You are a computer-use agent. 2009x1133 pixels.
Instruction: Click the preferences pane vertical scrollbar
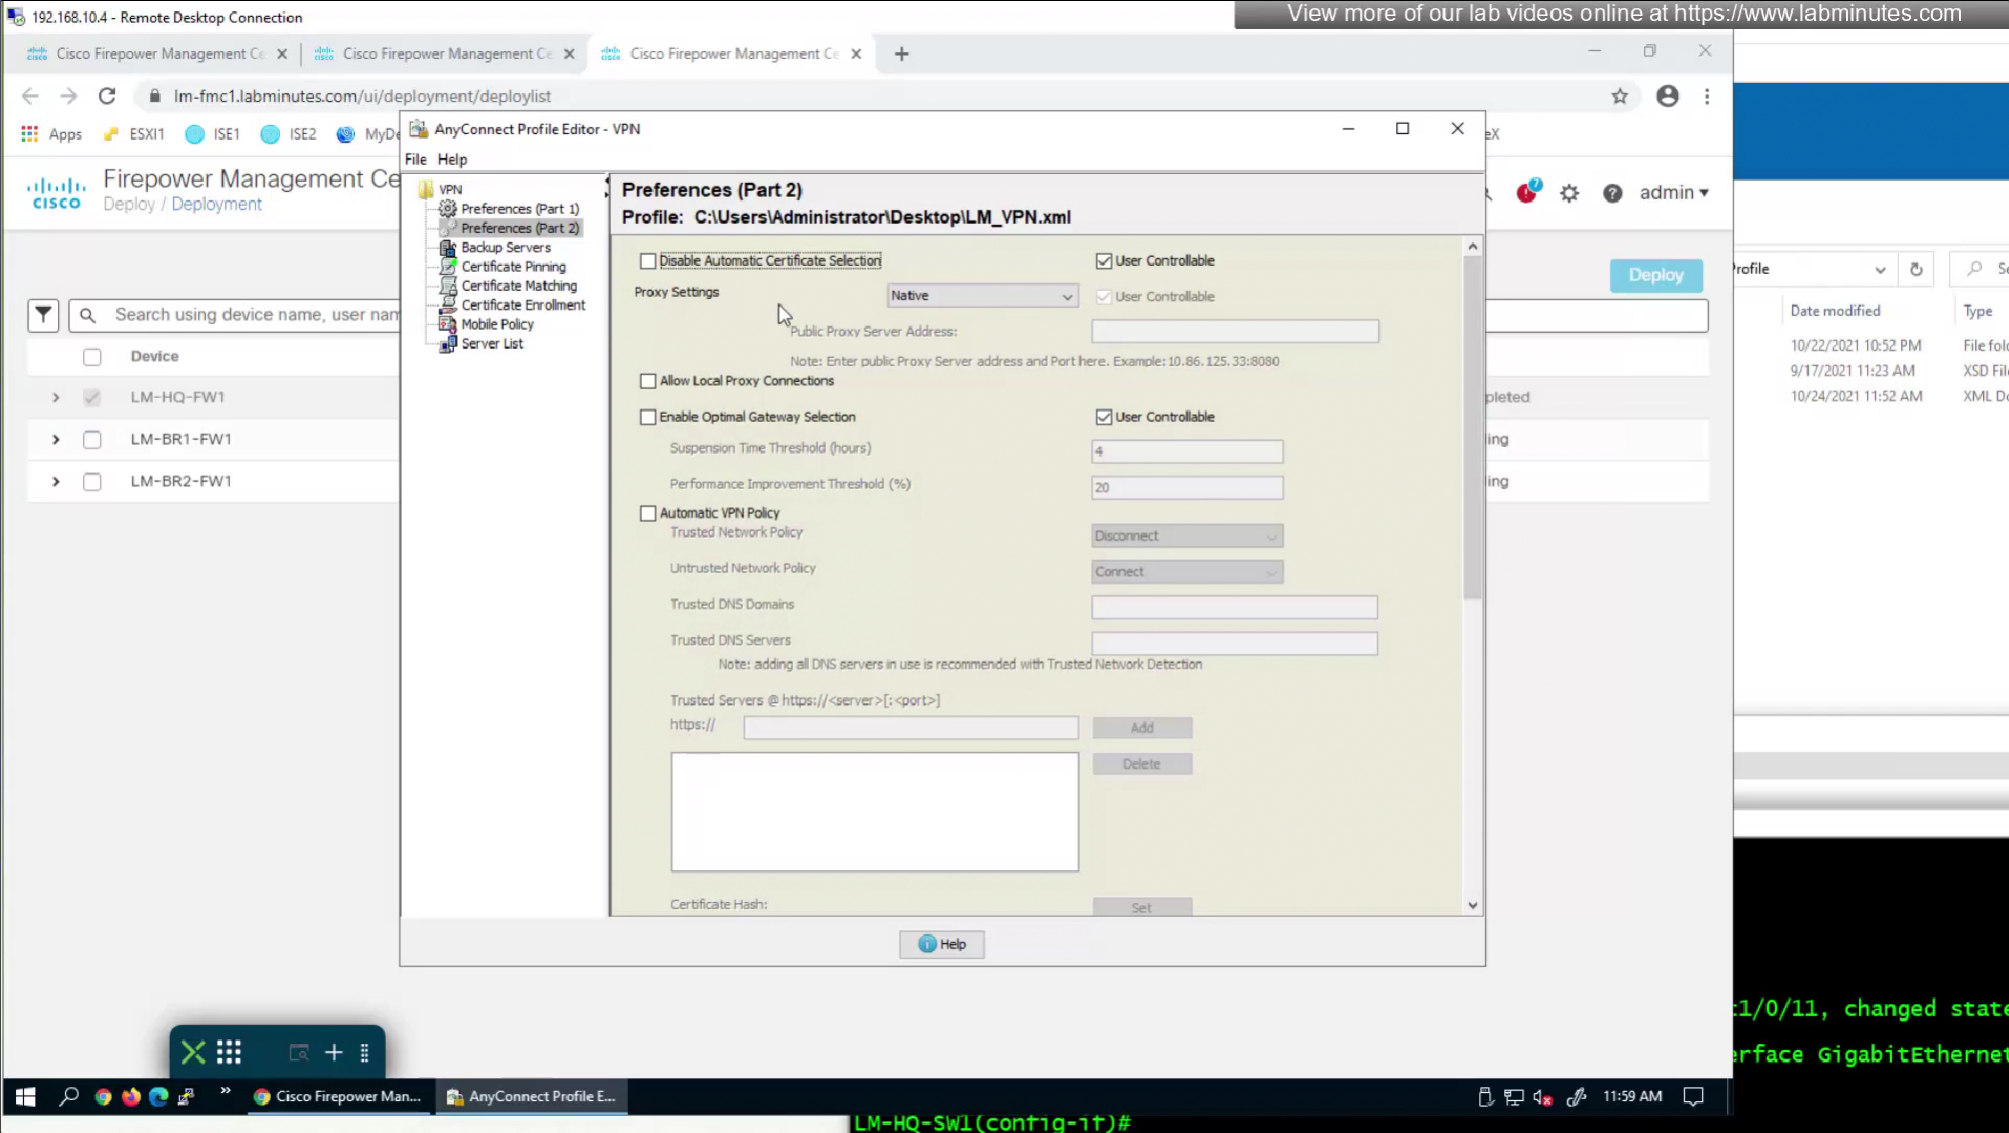(1472, 425)
